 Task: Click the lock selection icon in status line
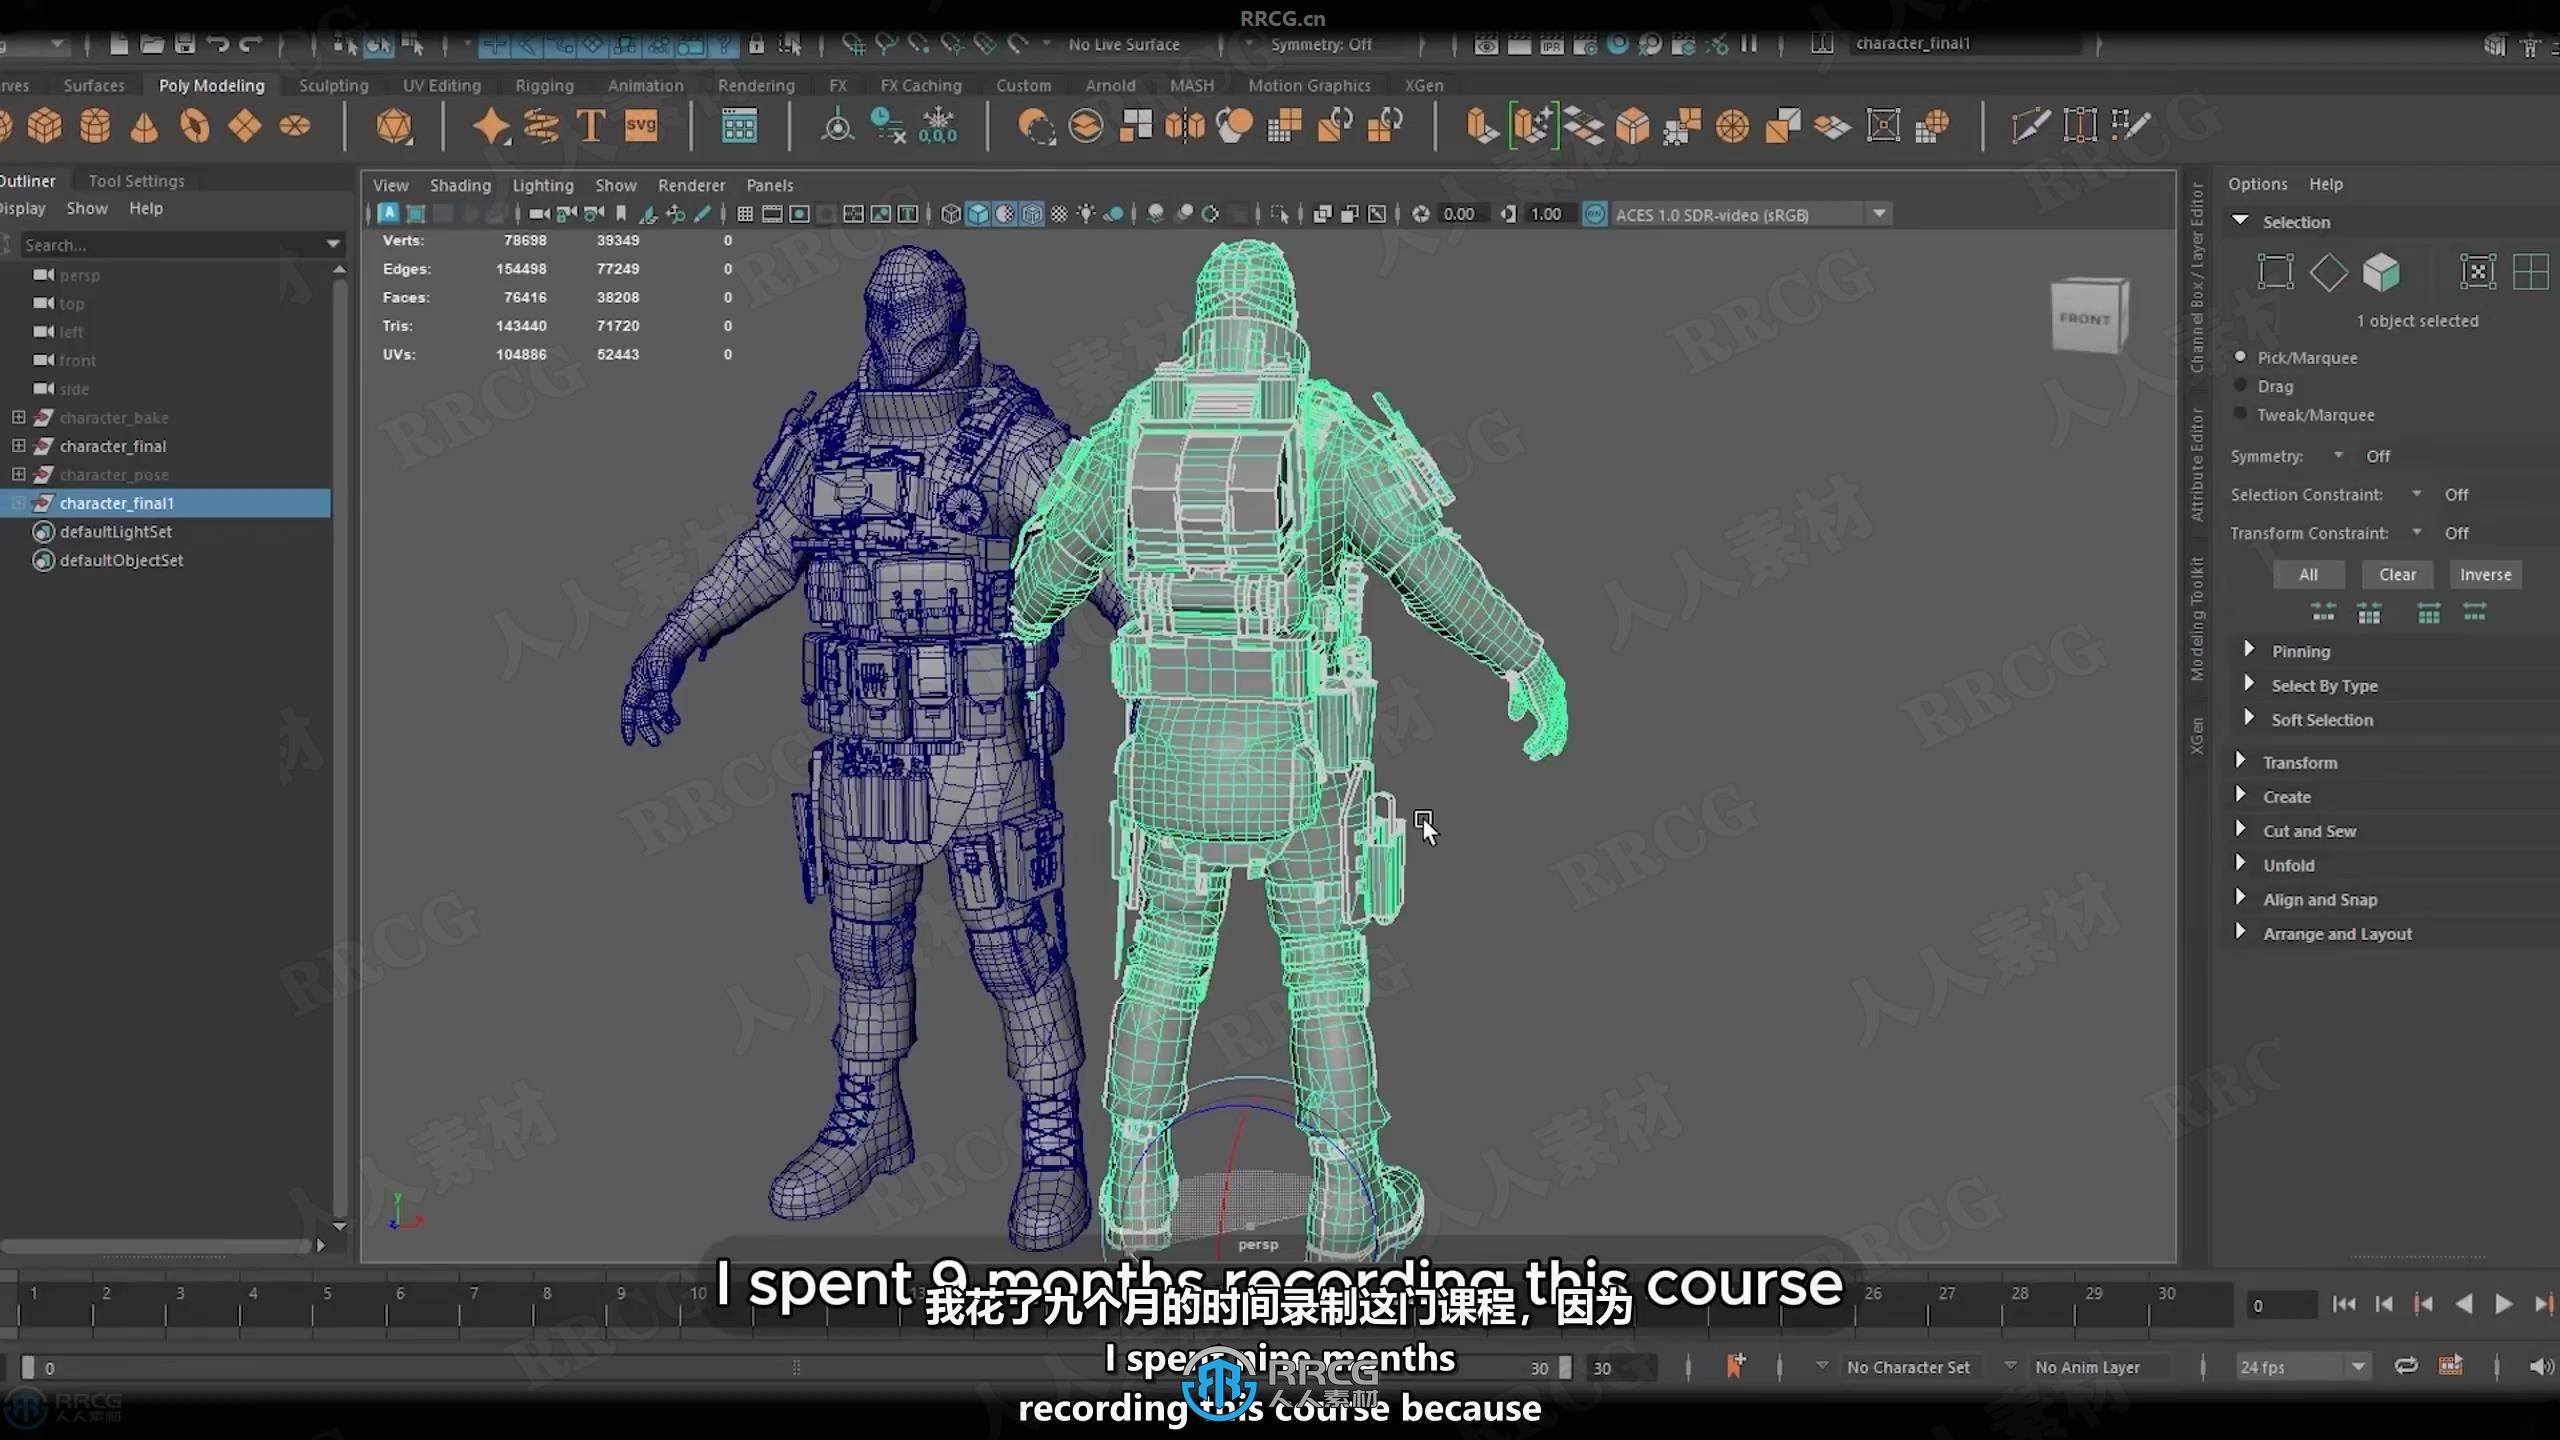[757, 44]
